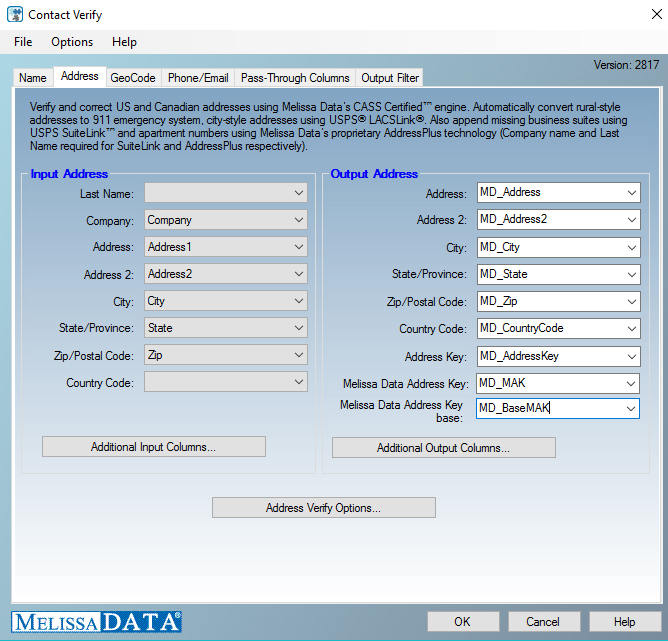
Task: Open the MD_Address2 output dropdown arrow
Action: pyautogui.click(x=631, y=220)
